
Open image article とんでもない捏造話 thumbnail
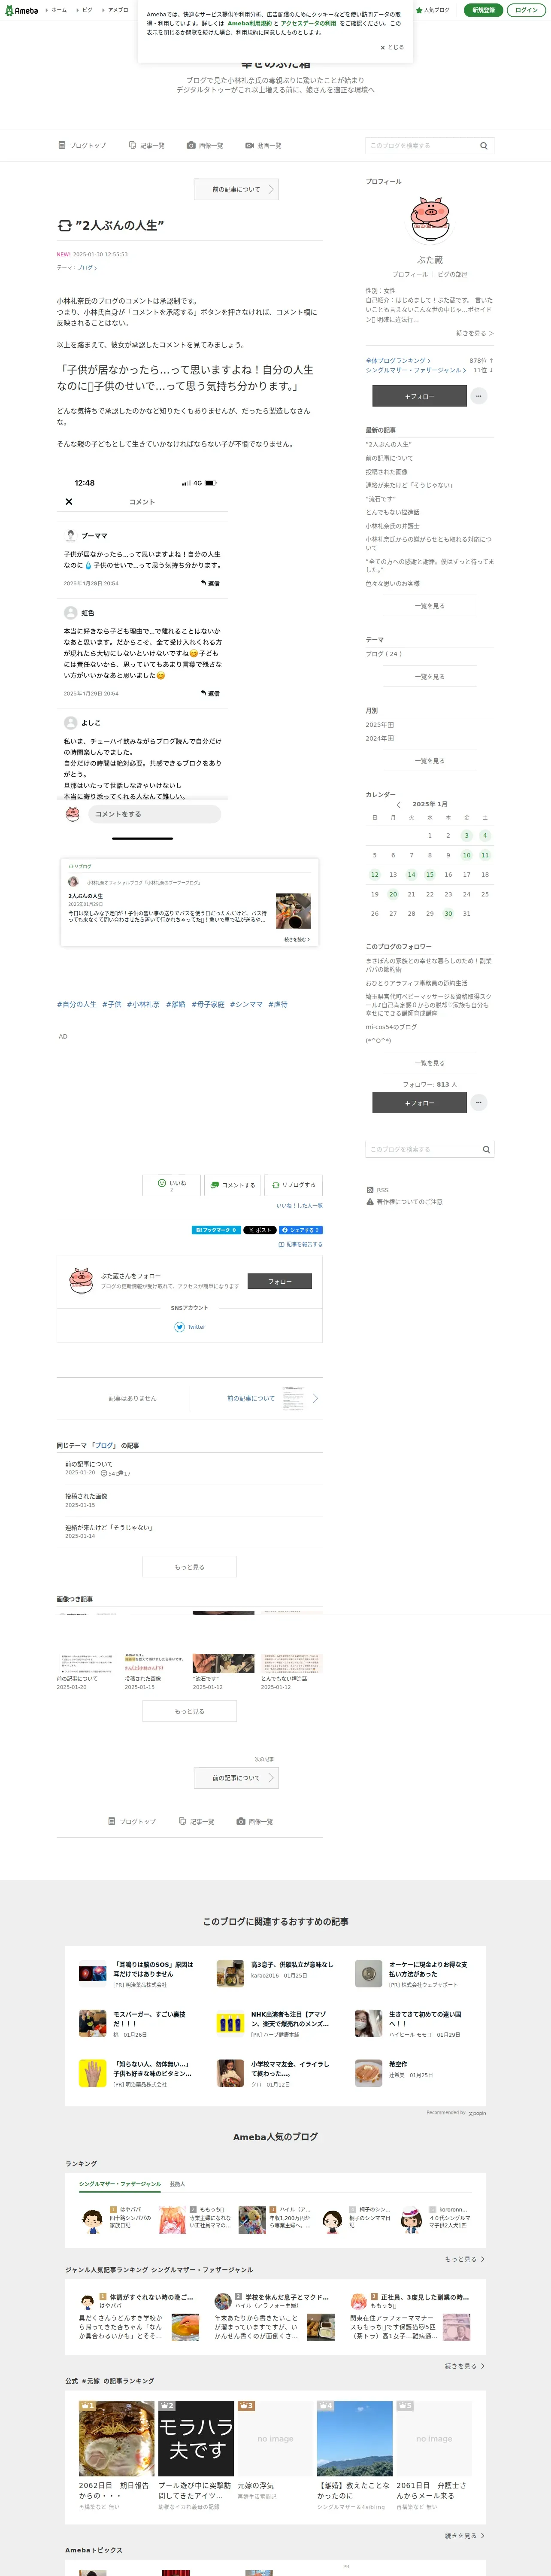click(291, 1663)
